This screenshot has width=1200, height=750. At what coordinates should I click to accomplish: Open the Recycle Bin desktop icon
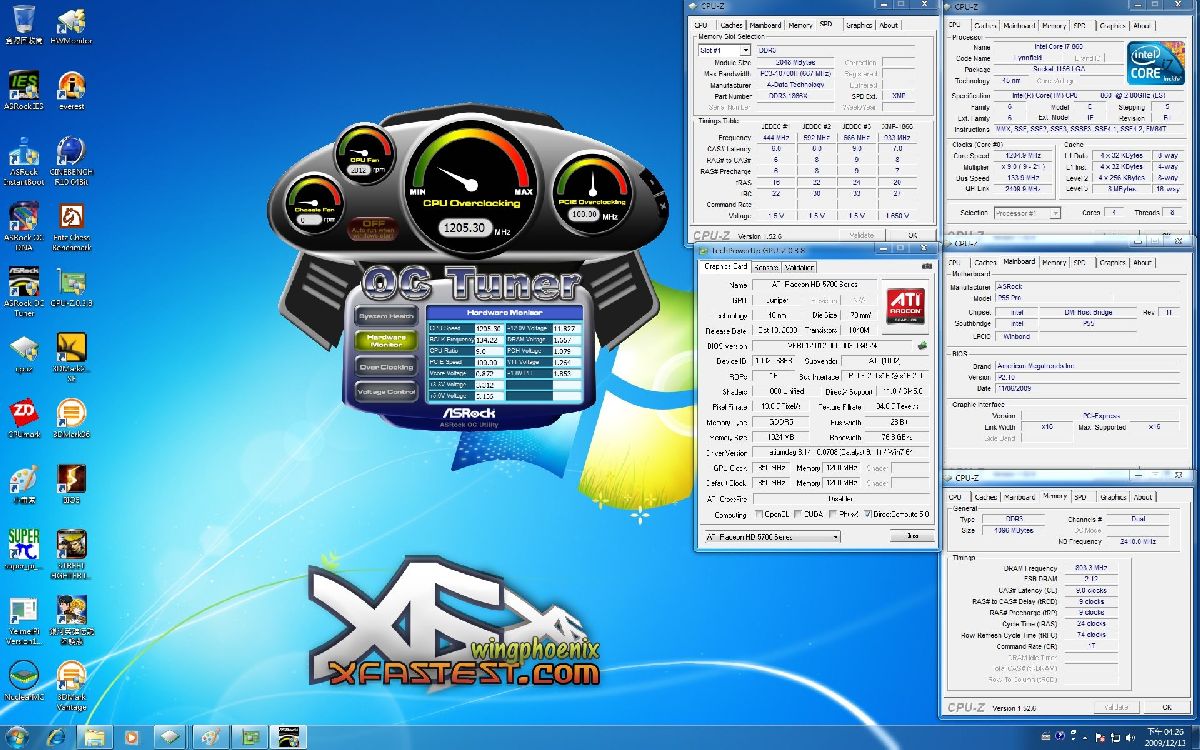pos(23,25)
